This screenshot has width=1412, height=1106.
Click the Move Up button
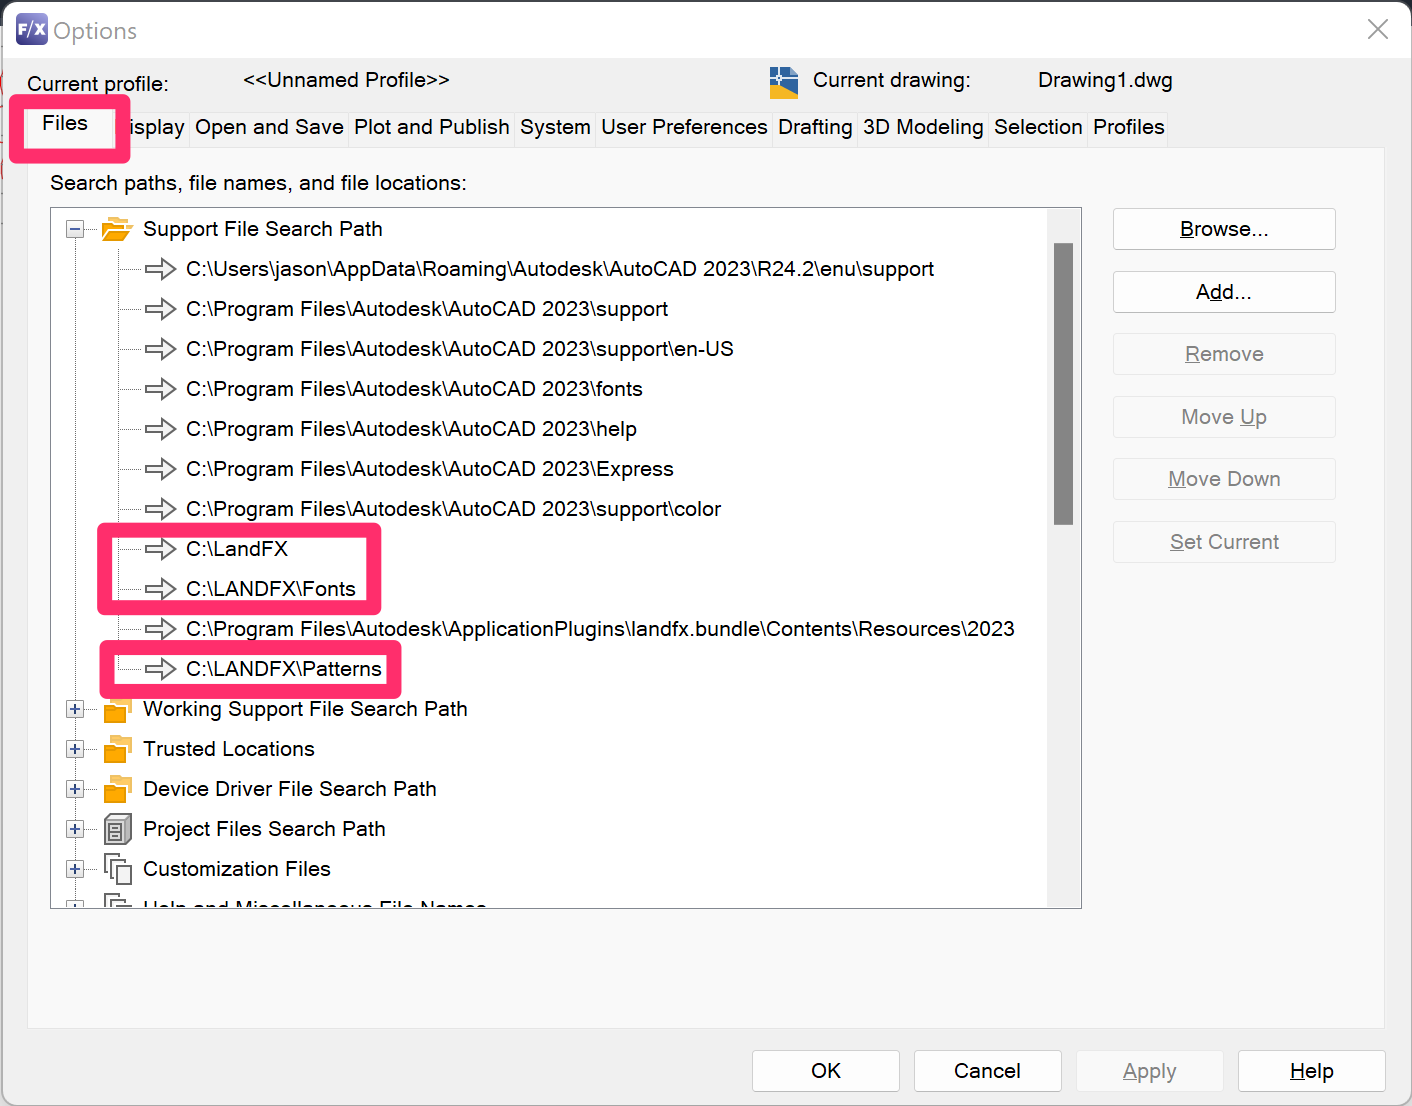point(1224,417)
